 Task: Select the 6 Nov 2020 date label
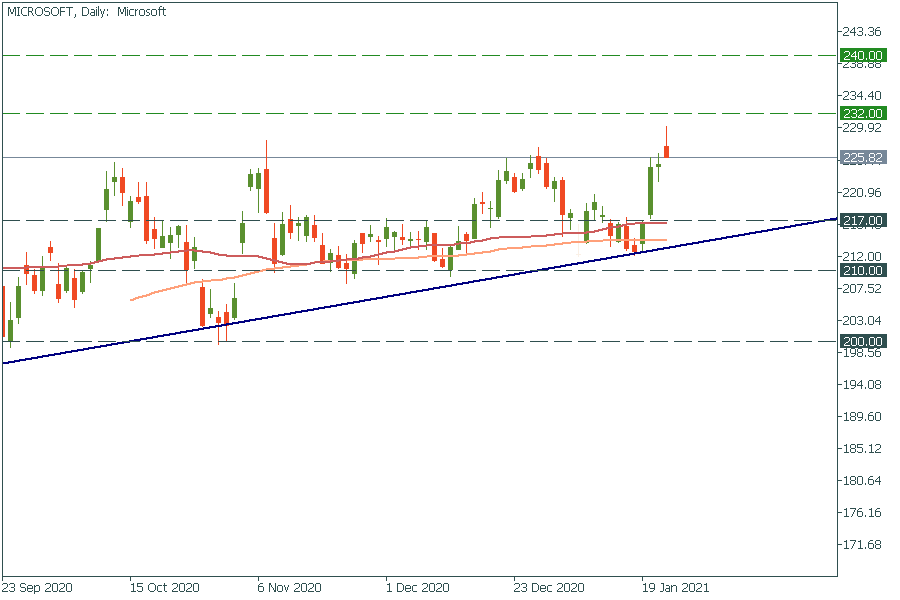tap(290, 588)
